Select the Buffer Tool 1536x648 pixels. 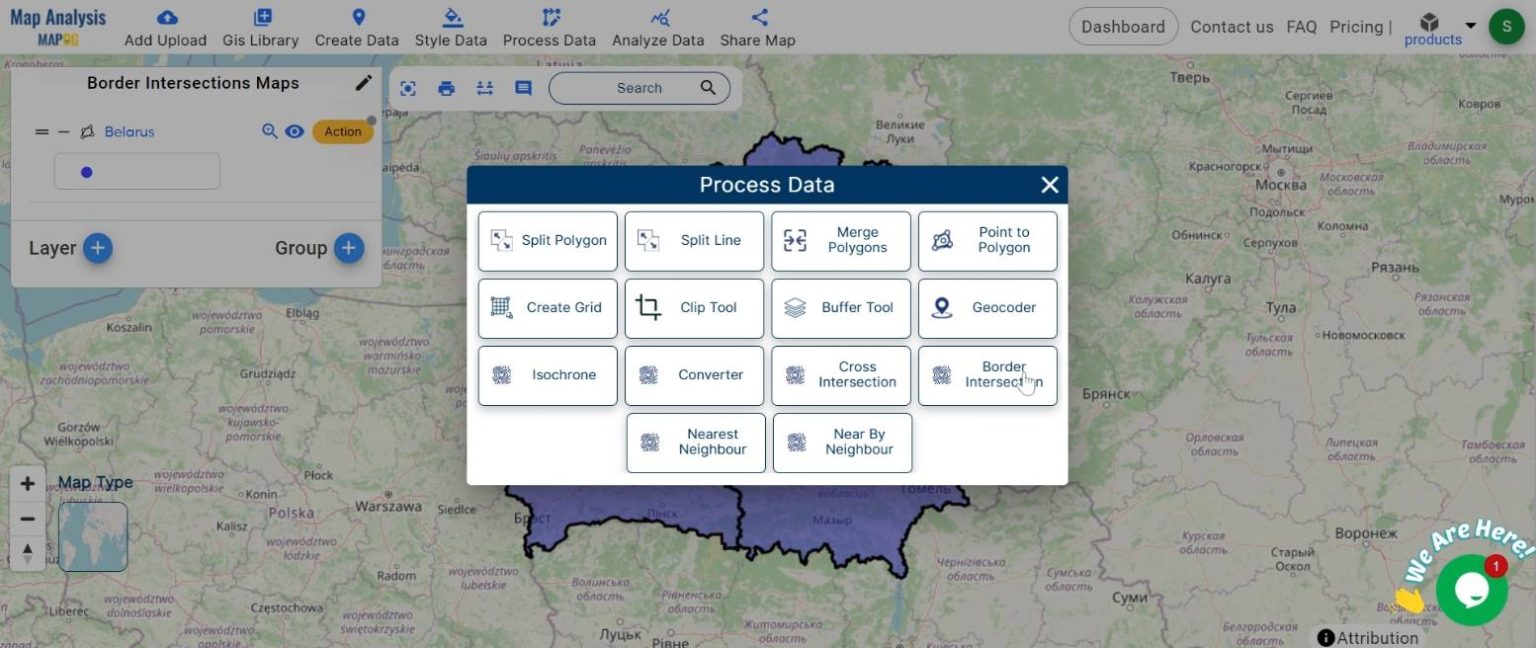pyautogui.click(x=841, y=308)
